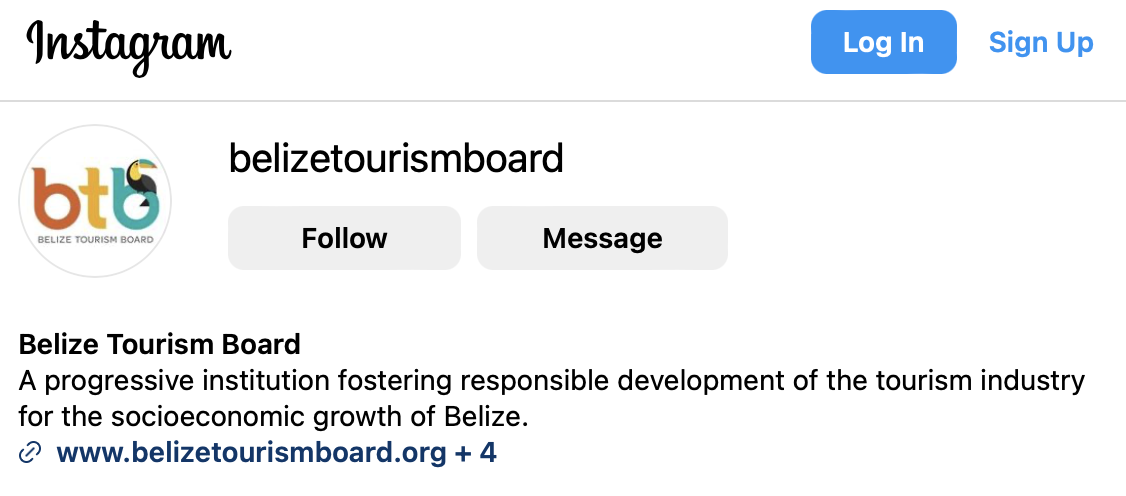Click the bio line starting with A progressive institution
Image resolution: width=1126 pixels, height=496 pixels.
552,380
